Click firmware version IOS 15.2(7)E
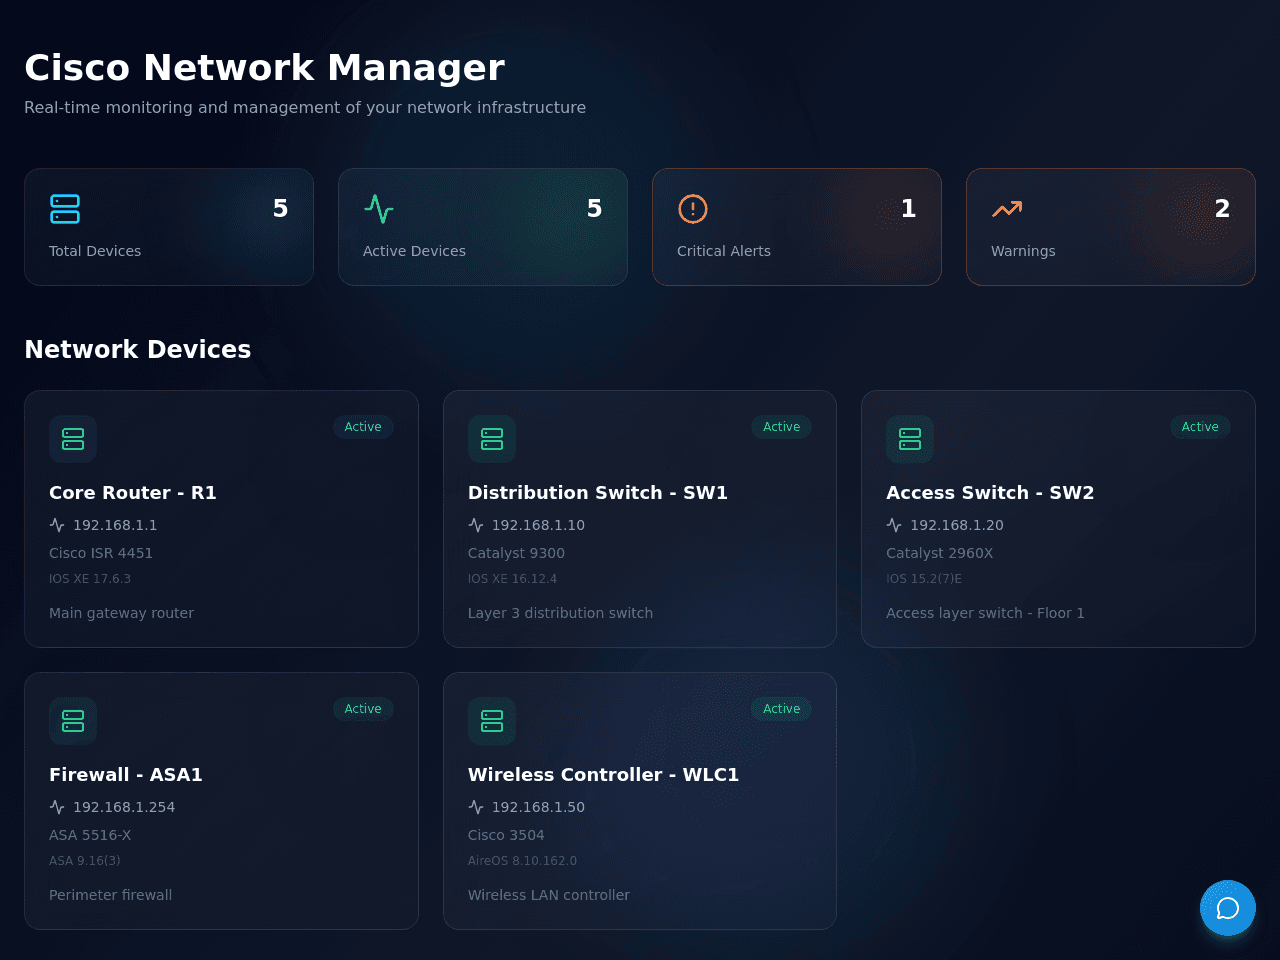 [924, 579]
